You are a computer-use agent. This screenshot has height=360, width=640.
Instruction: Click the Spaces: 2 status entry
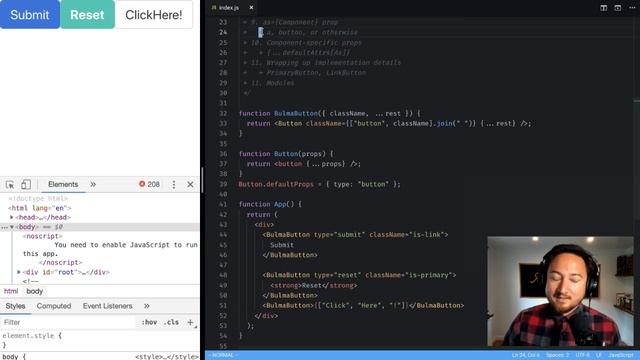557,356
